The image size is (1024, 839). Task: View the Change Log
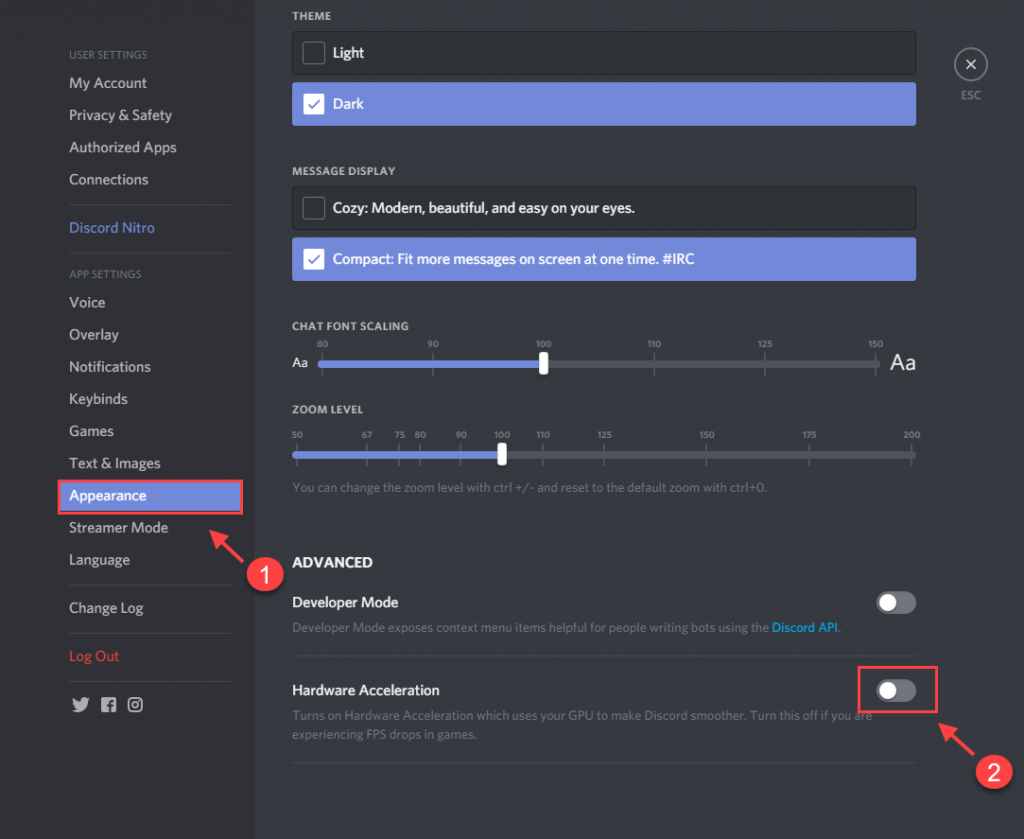[106, 609]
